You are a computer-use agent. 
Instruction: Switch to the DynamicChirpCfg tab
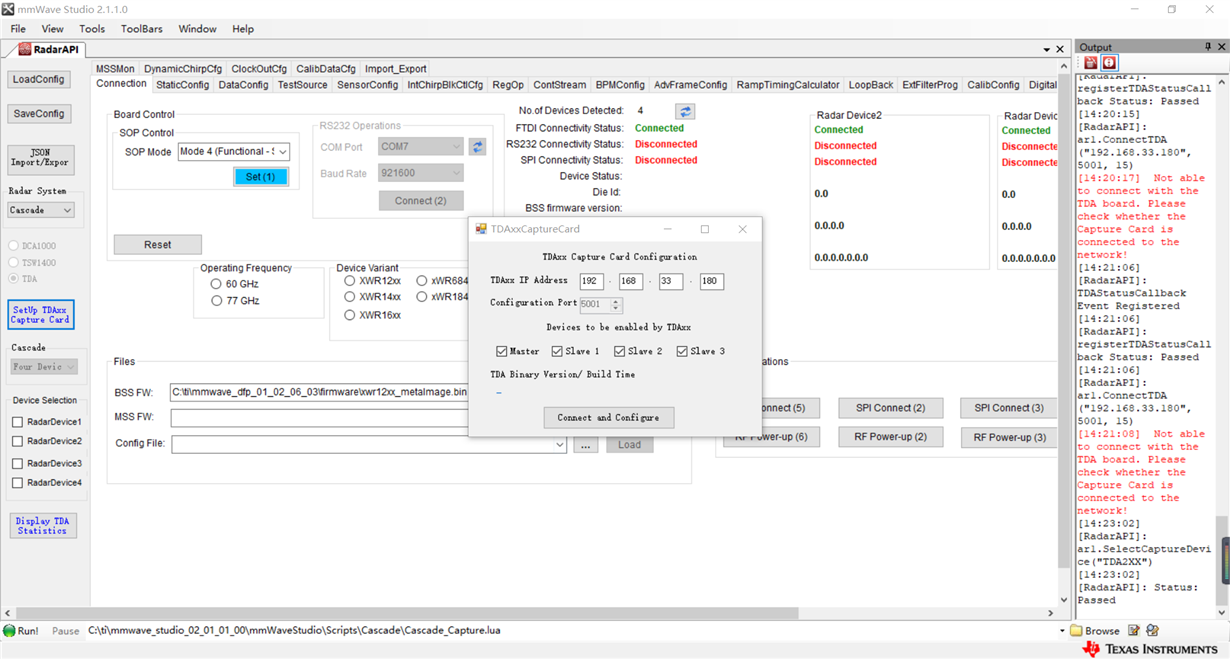183,69
